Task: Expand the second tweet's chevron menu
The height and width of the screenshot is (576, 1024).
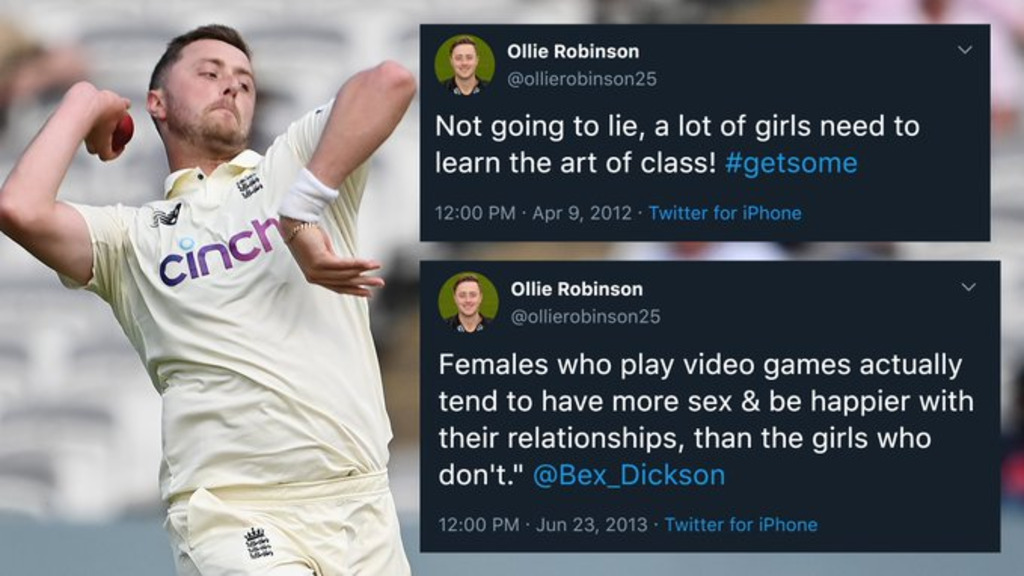Action: 968,287
